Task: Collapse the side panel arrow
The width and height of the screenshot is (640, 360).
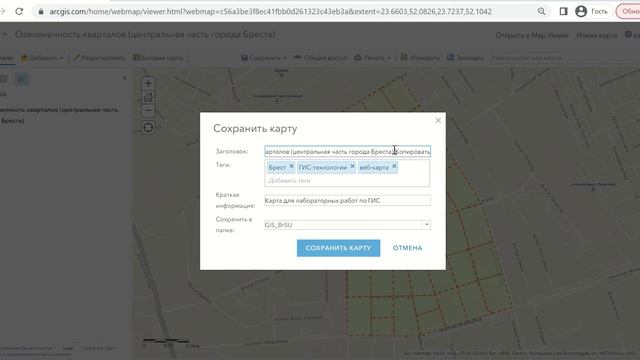Action: click(x=124, y=78)
